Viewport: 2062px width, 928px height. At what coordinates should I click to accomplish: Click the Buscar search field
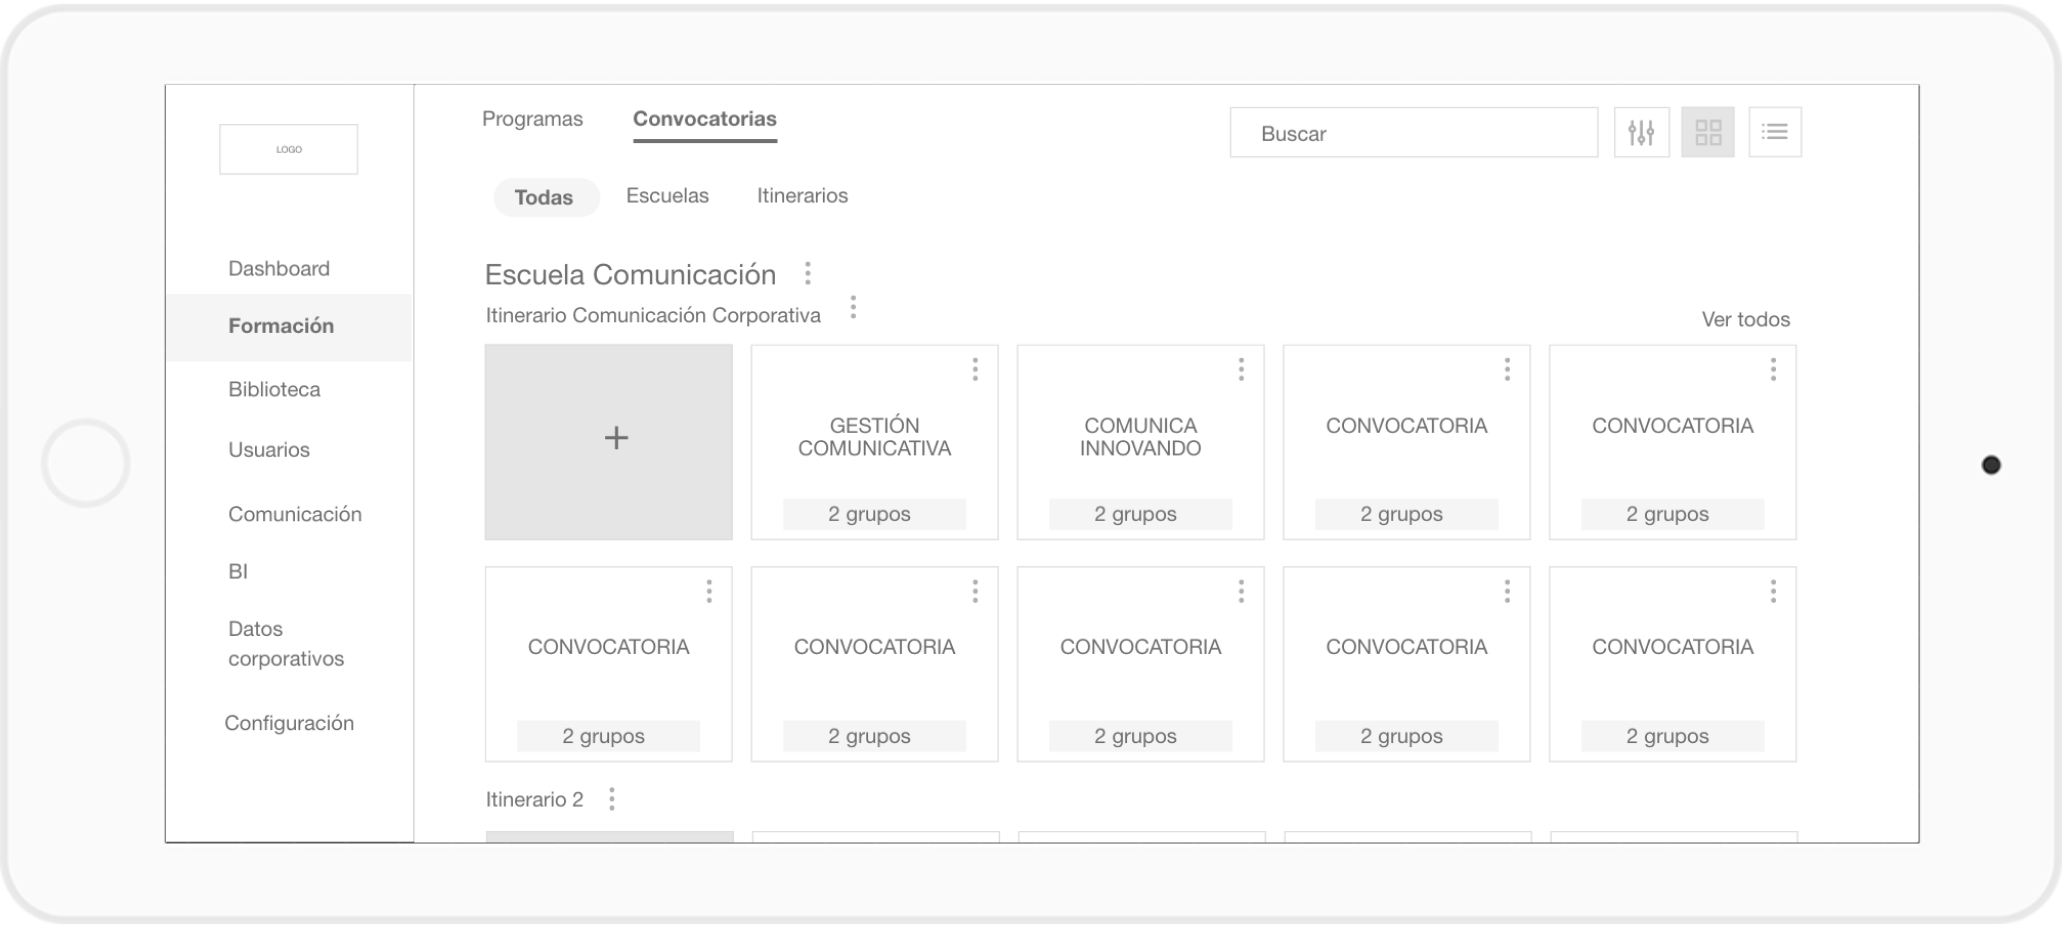[1413, 133]
